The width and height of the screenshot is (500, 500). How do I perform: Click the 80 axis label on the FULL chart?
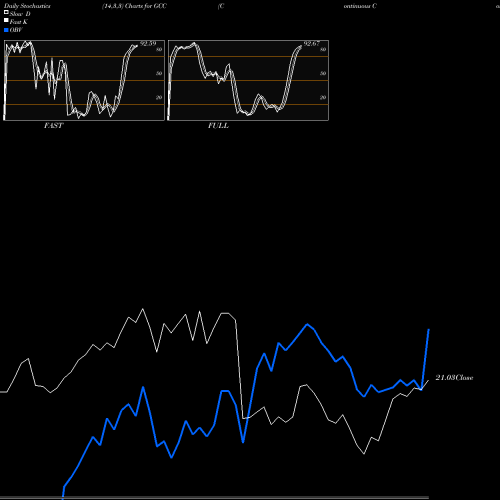click(323, 50)
